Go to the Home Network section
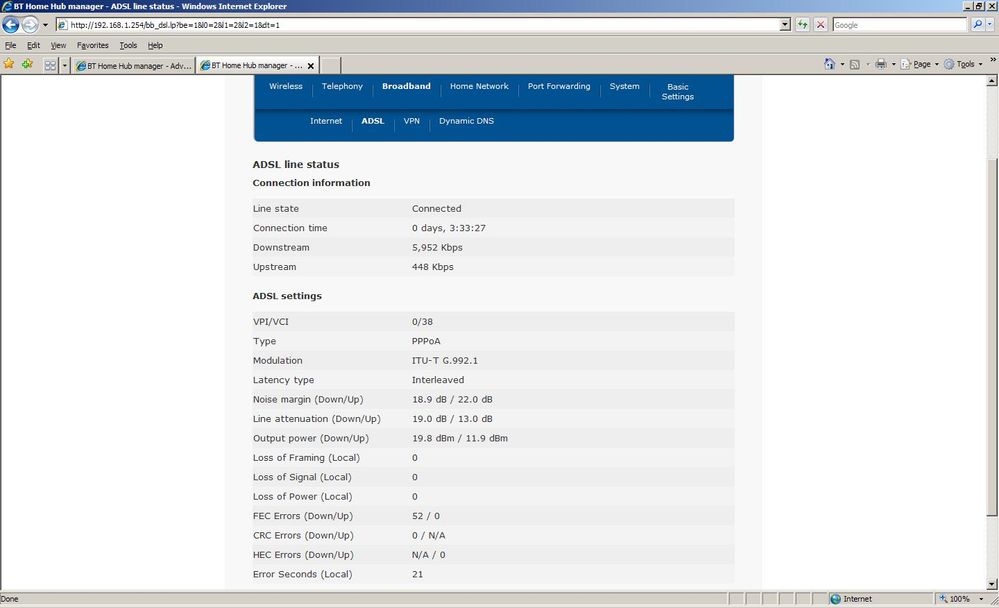The height and width of the screenshot is (608, 999). coord(479,86)
